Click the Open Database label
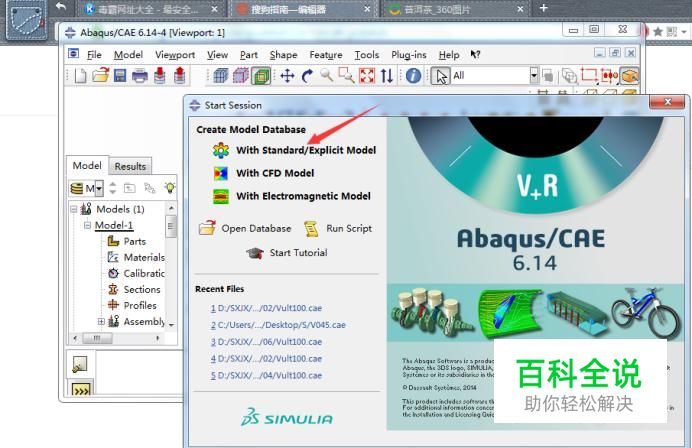The image size is (692, 448). click(x=256, y=229)
